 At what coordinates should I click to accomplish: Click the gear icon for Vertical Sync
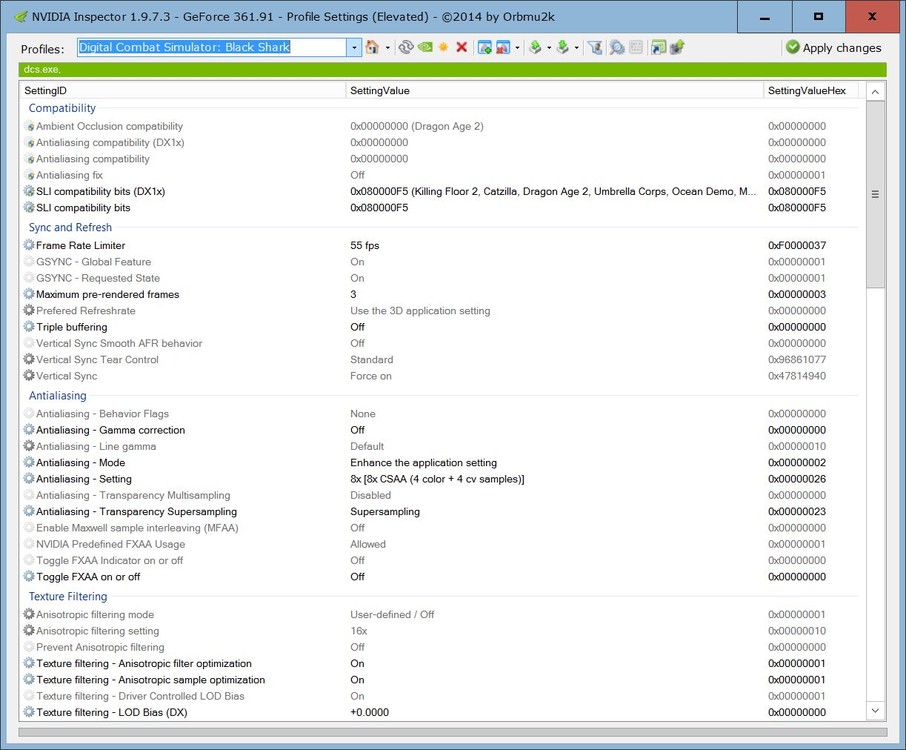(29, 375)
